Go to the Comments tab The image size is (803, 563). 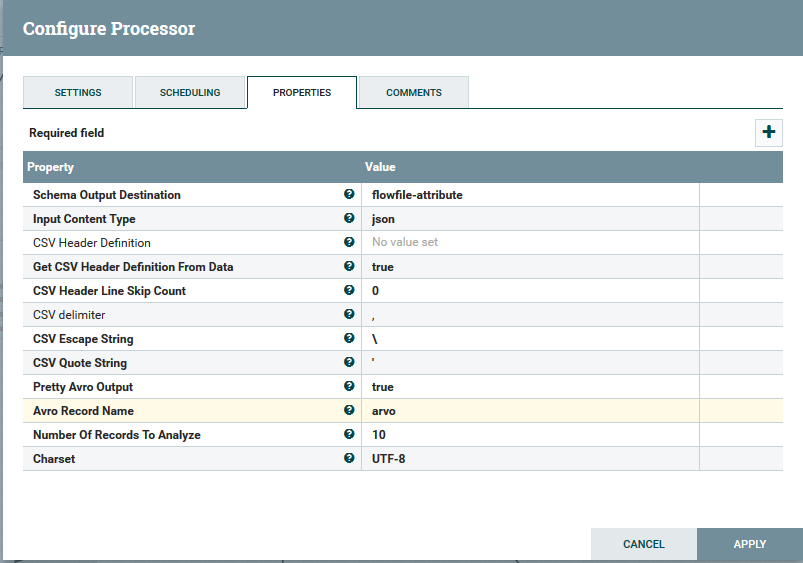coord(413,93)
